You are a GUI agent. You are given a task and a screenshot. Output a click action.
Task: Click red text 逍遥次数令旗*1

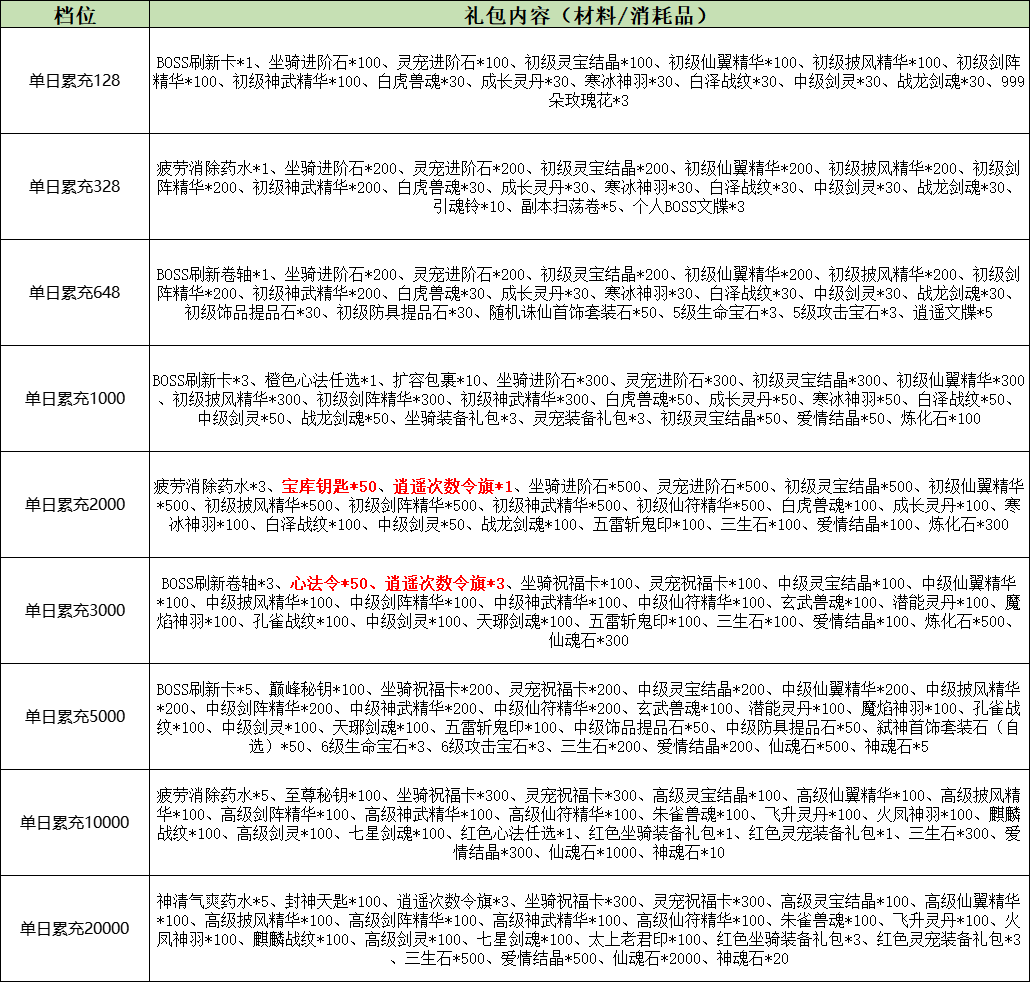click(453, 486)
